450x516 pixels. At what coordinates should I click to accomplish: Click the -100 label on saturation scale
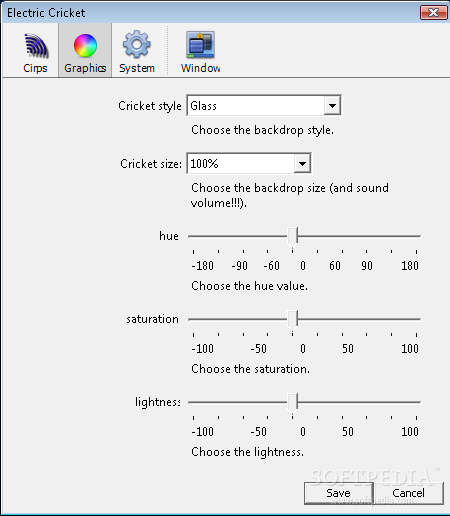click(203, 349)
